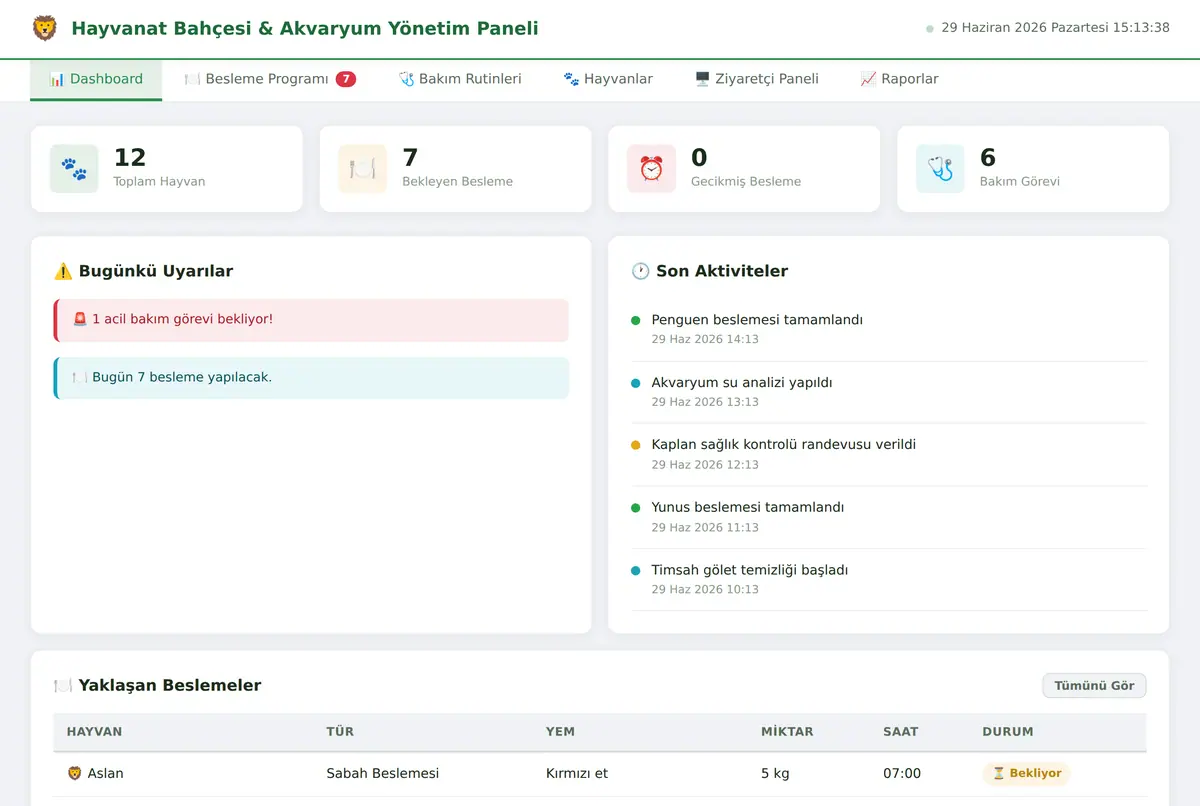Viewport: 1200px width, 806px height.
Task: Click the warning icon beside Bugünkü Uyarılar
Action: pos(63,271)
